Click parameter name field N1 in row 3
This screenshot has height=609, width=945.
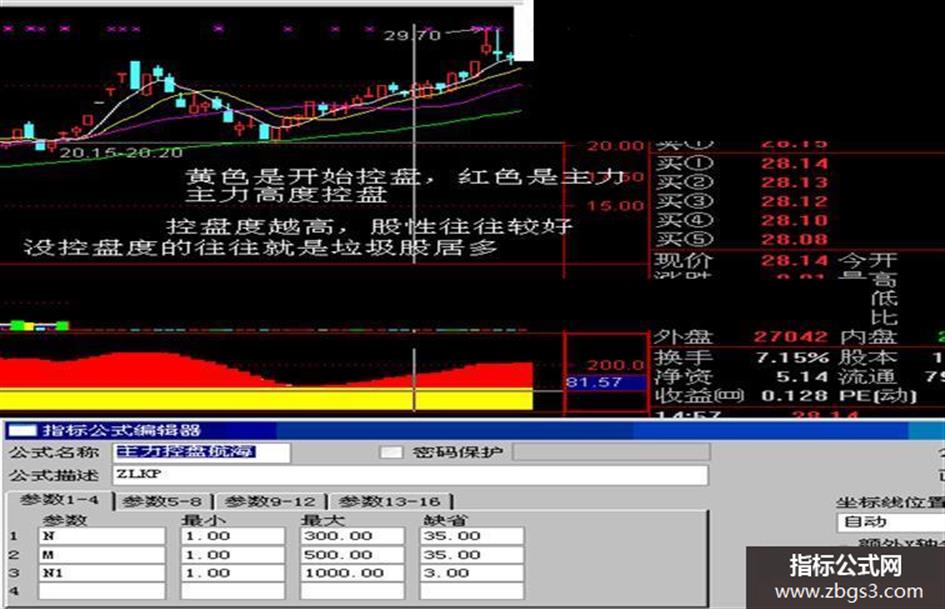tap(102, 573)
